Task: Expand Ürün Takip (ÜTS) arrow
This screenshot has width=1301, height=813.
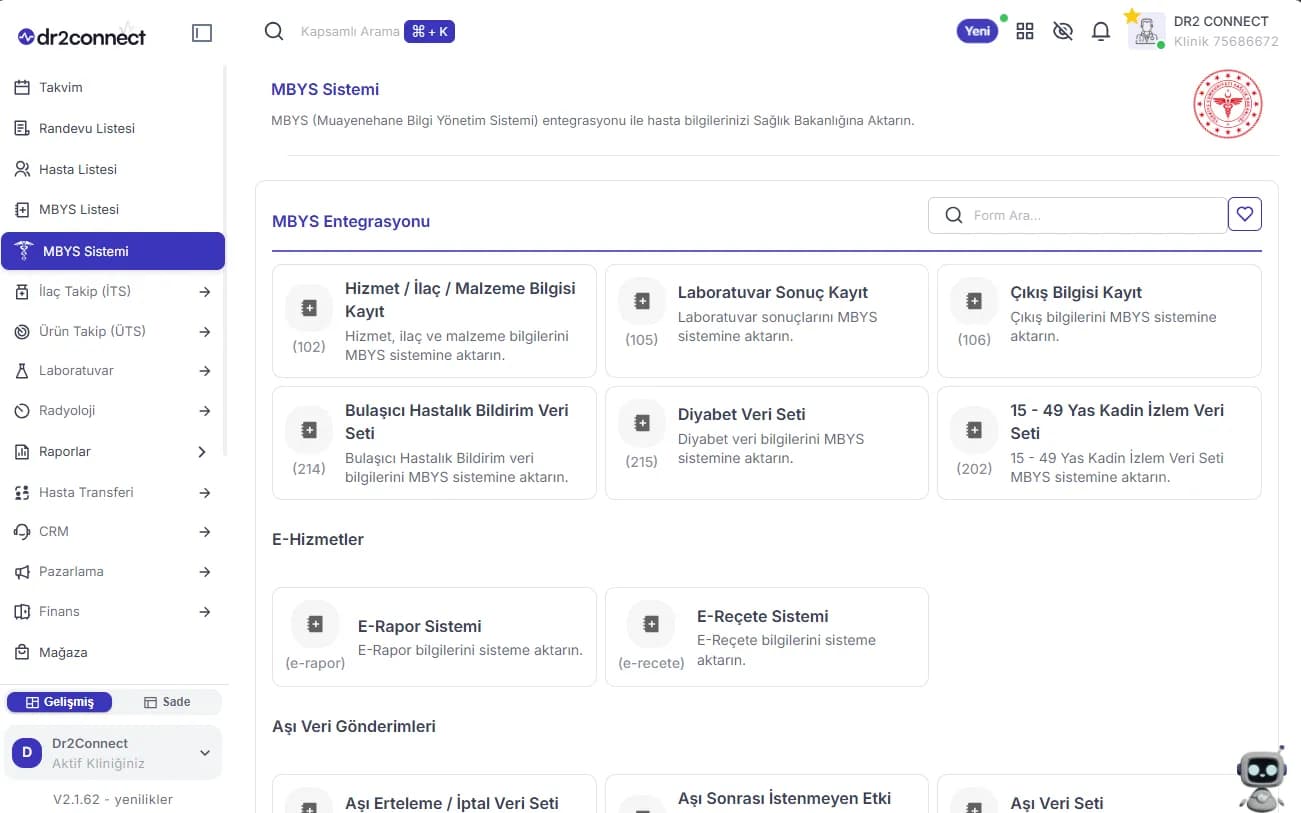Action: point(204,332)
